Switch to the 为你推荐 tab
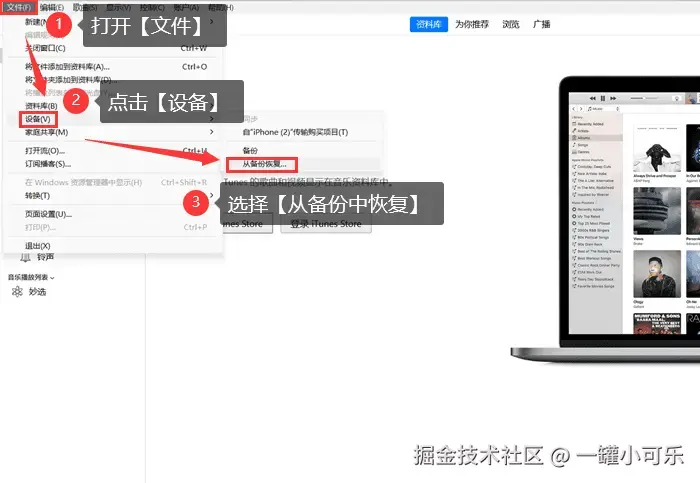Image resolution: width=700 pixels, height=483 pixels. tap(472, 24)
